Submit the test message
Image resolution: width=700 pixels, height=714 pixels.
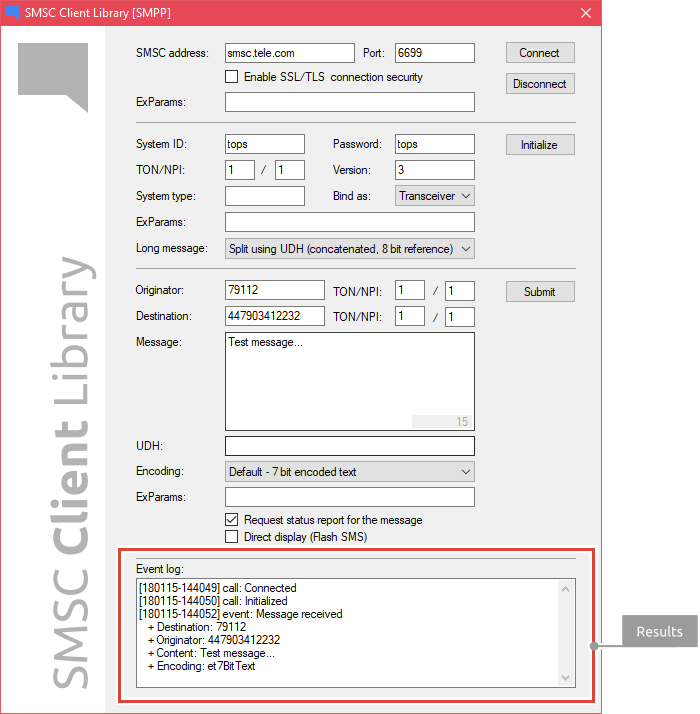point(539,292)
